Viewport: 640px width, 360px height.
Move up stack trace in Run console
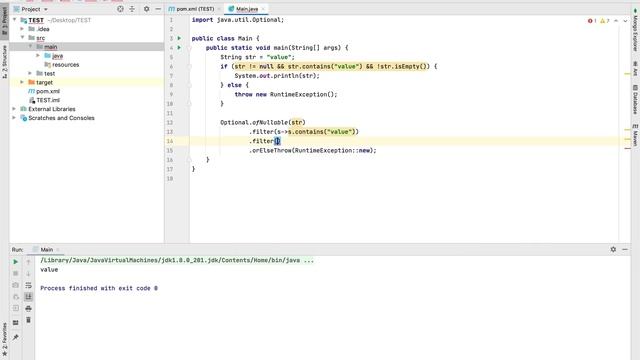coord(28,262)
